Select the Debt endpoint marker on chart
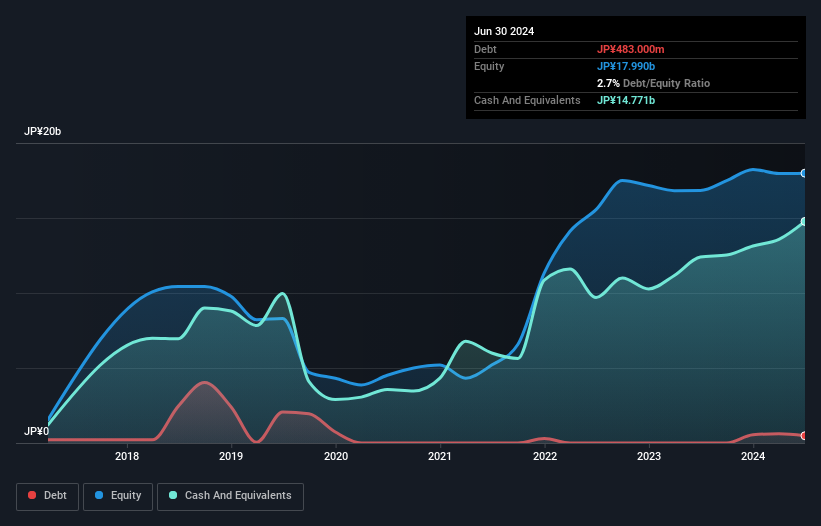Image resolution: width=821 pixels, height=526 pixels. 804,436
